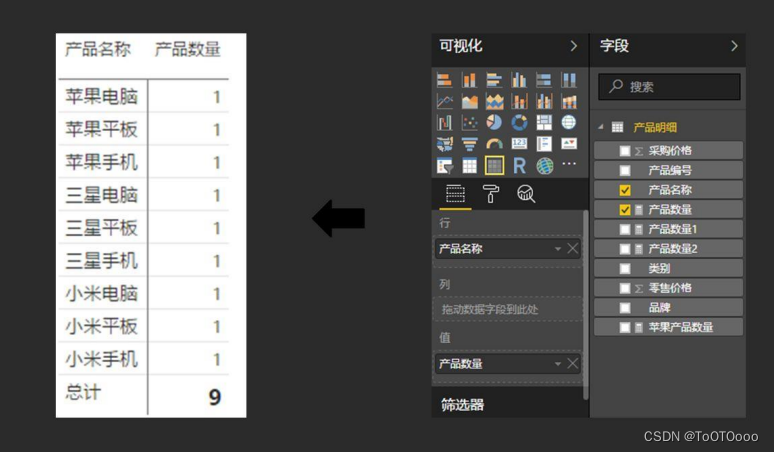Select the line and clustered column chart

click(544, 102)
